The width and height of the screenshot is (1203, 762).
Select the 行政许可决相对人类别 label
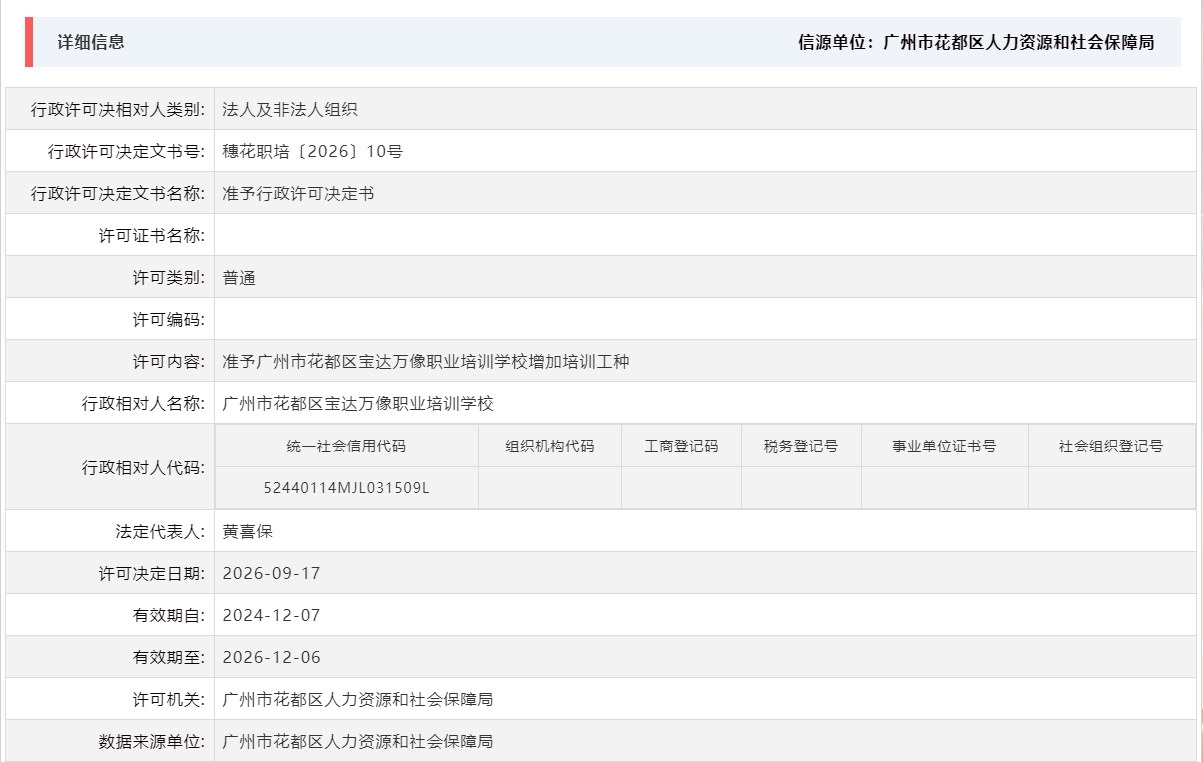coord(118,110)
